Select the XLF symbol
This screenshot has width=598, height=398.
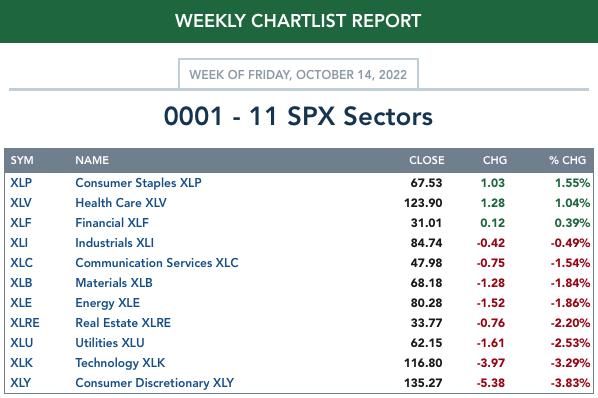21,223
